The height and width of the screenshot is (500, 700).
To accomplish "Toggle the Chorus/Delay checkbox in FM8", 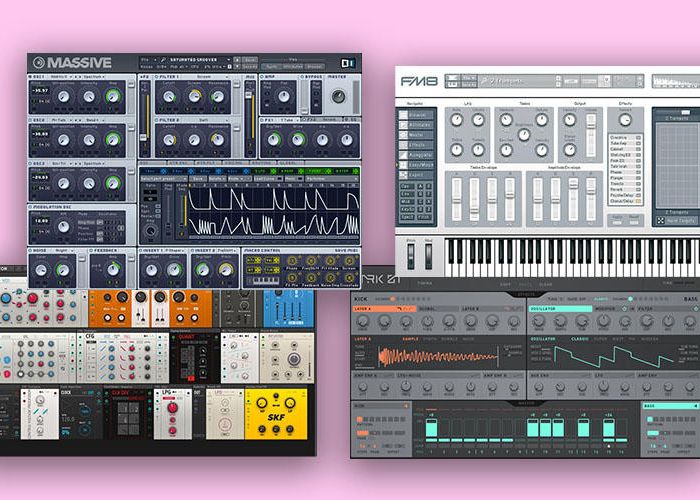I will tap(638, 201).
